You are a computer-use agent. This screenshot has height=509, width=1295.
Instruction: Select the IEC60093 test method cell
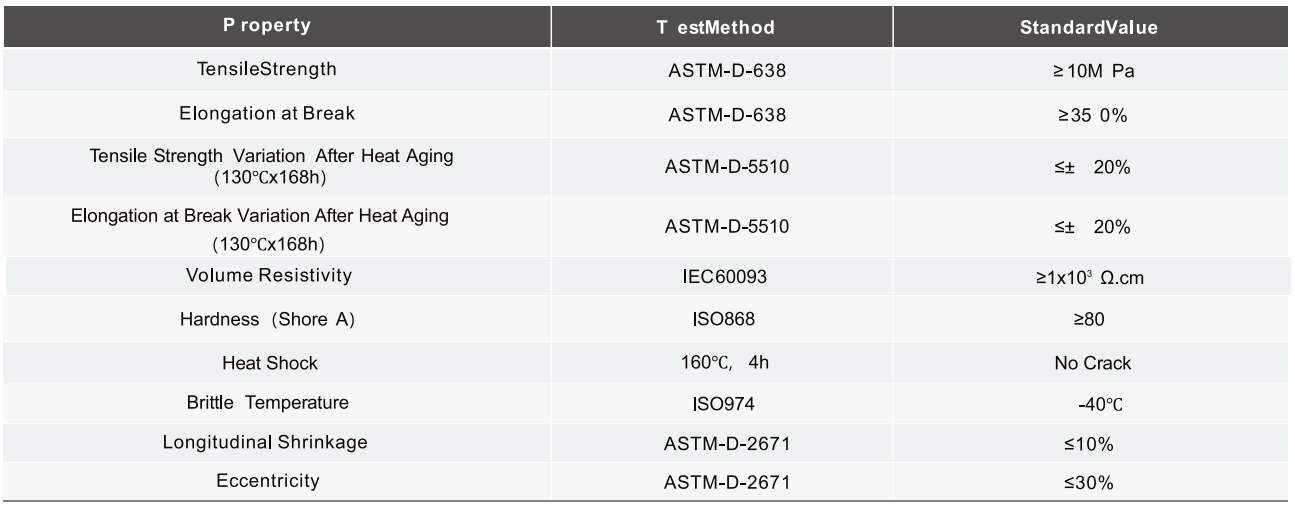click(x=727, y=277)
